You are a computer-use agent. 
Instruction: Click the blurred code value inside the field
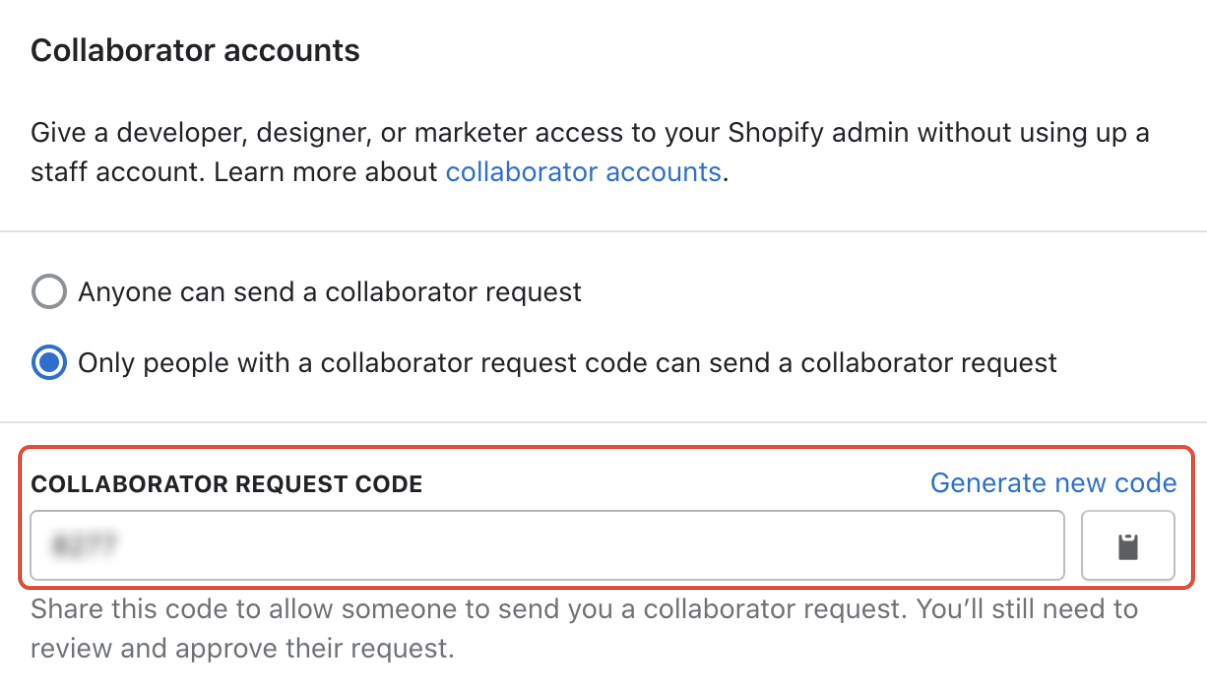(x=87, y=546)
